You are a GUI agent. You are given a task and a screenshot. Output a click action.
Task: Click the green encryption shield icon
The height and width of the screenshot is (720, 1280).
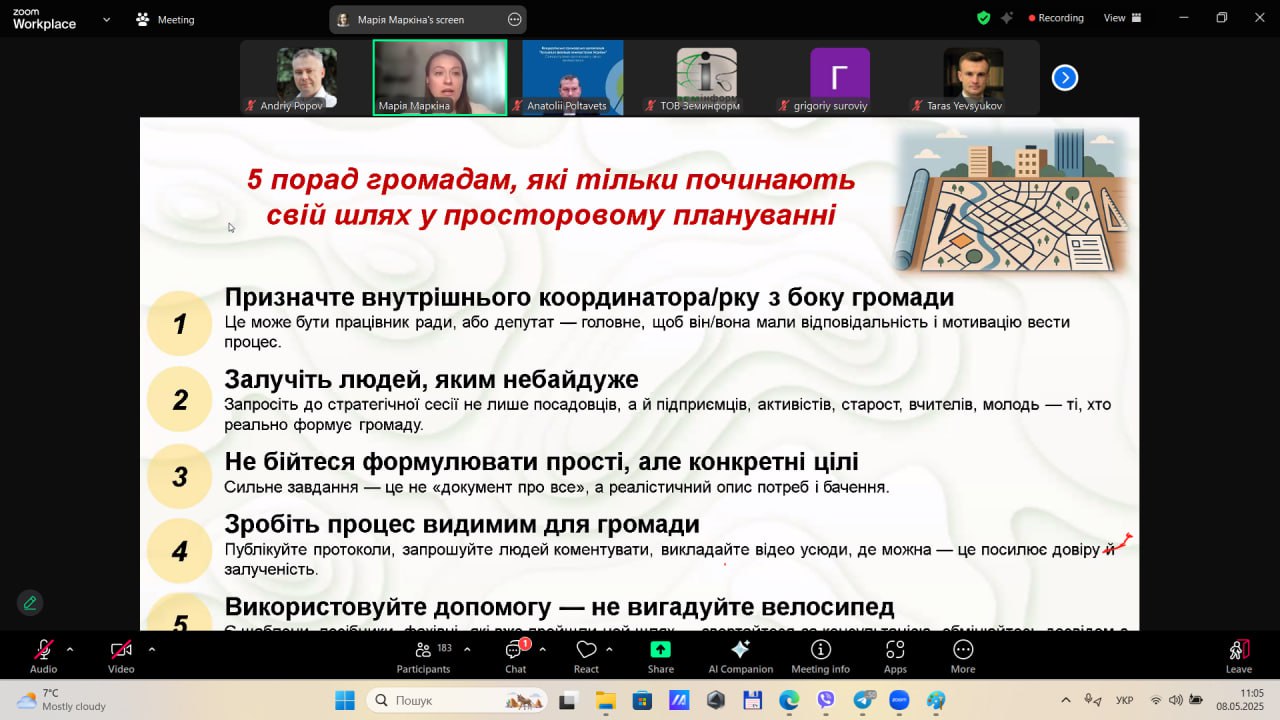point(983,18)
